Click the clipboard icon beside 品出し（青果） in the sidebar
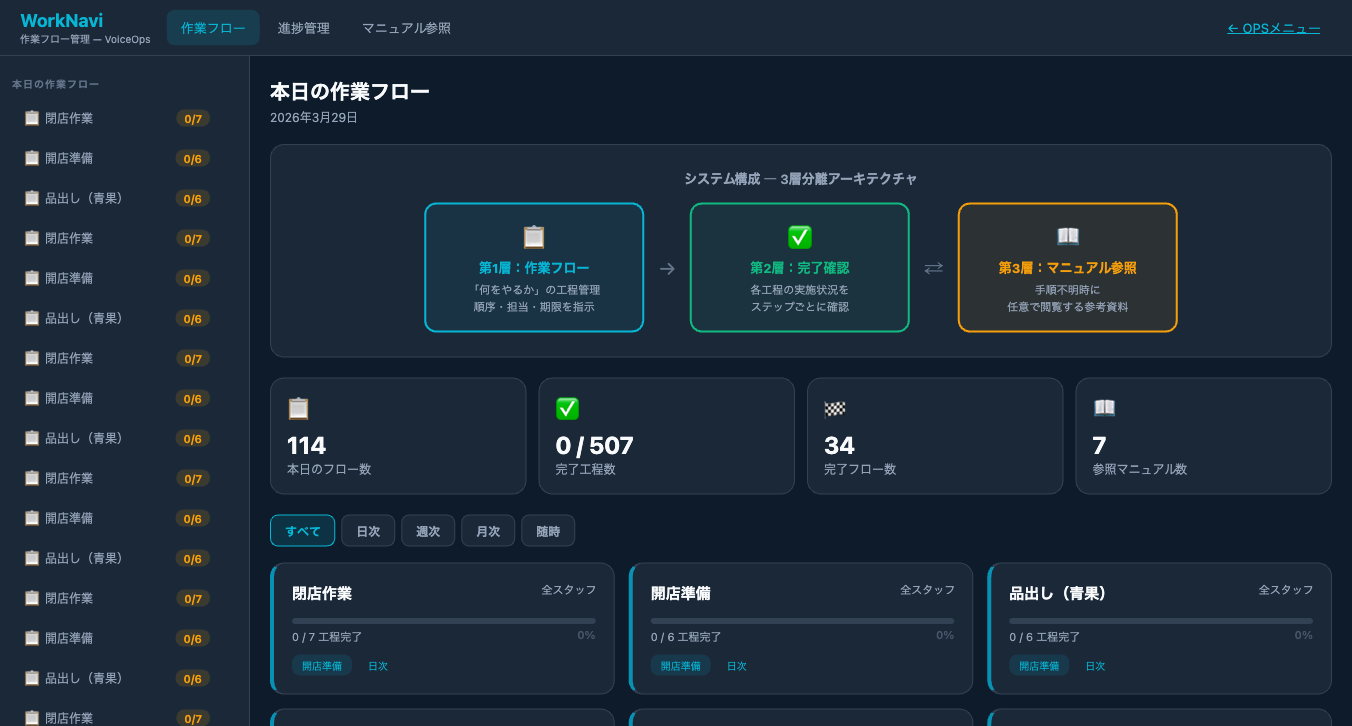The height and width of the screenshot is (726, 1352). click(x=31, y=198)
